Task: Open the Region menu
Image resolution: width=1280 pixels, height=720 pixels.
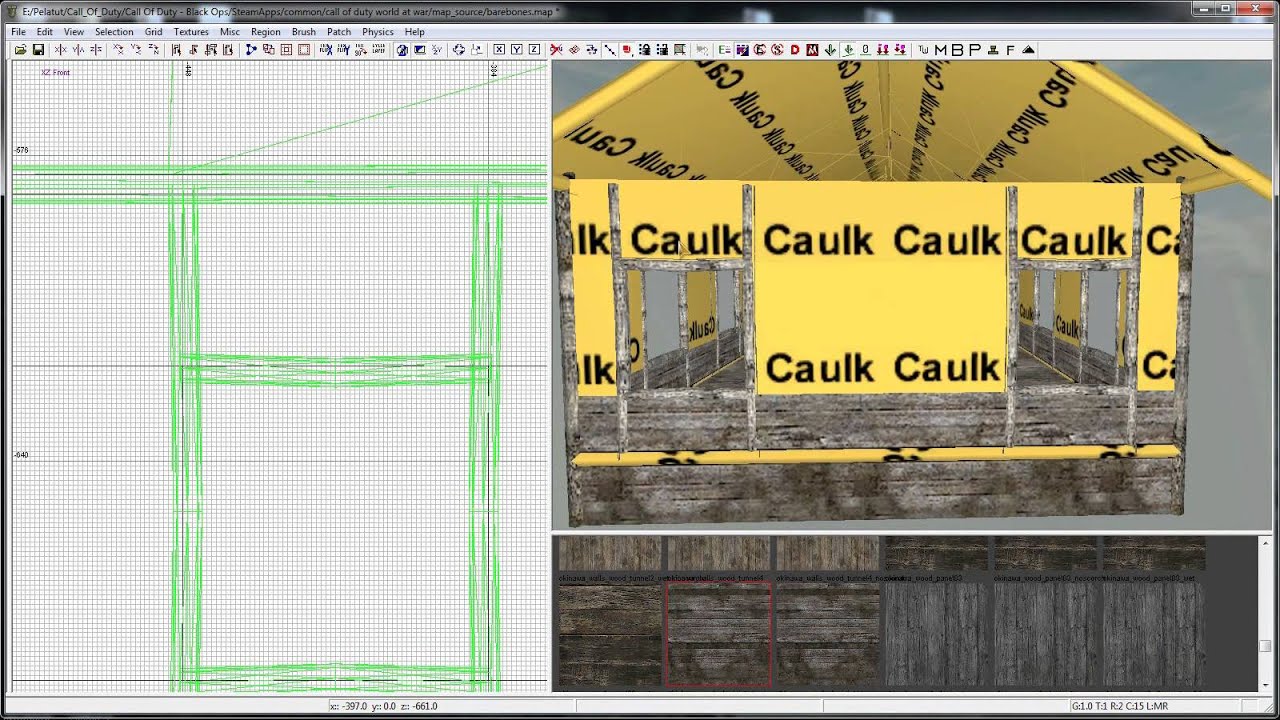Action: pyautogui.click(x=265, y=32)
